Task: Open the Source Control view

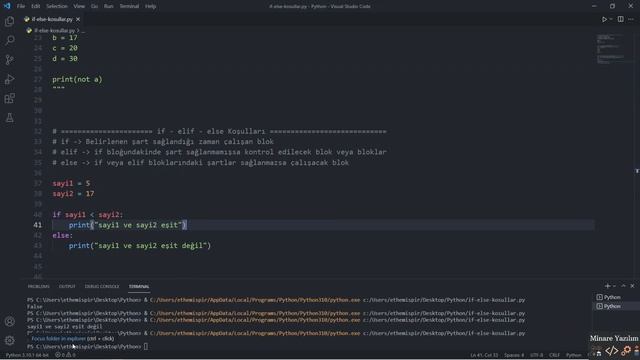Action: point(9,60)
